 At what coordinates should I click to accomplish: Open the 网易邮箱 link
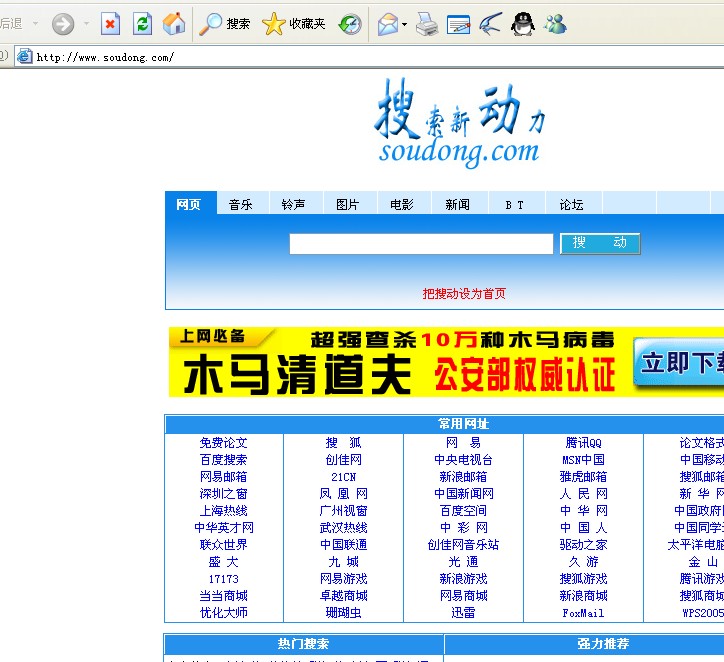point(223,477)
